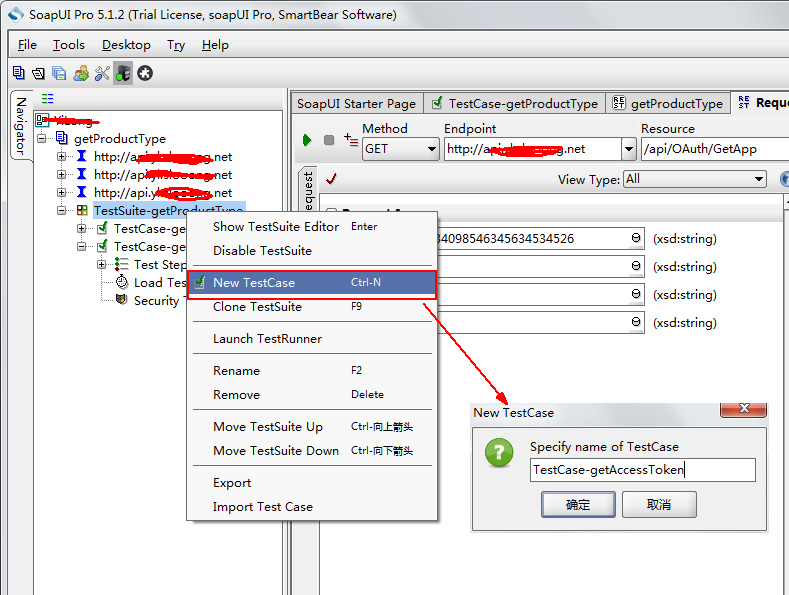Choose Remove from context menu
This screenshot has width=789, height=595.
(312, 395)
